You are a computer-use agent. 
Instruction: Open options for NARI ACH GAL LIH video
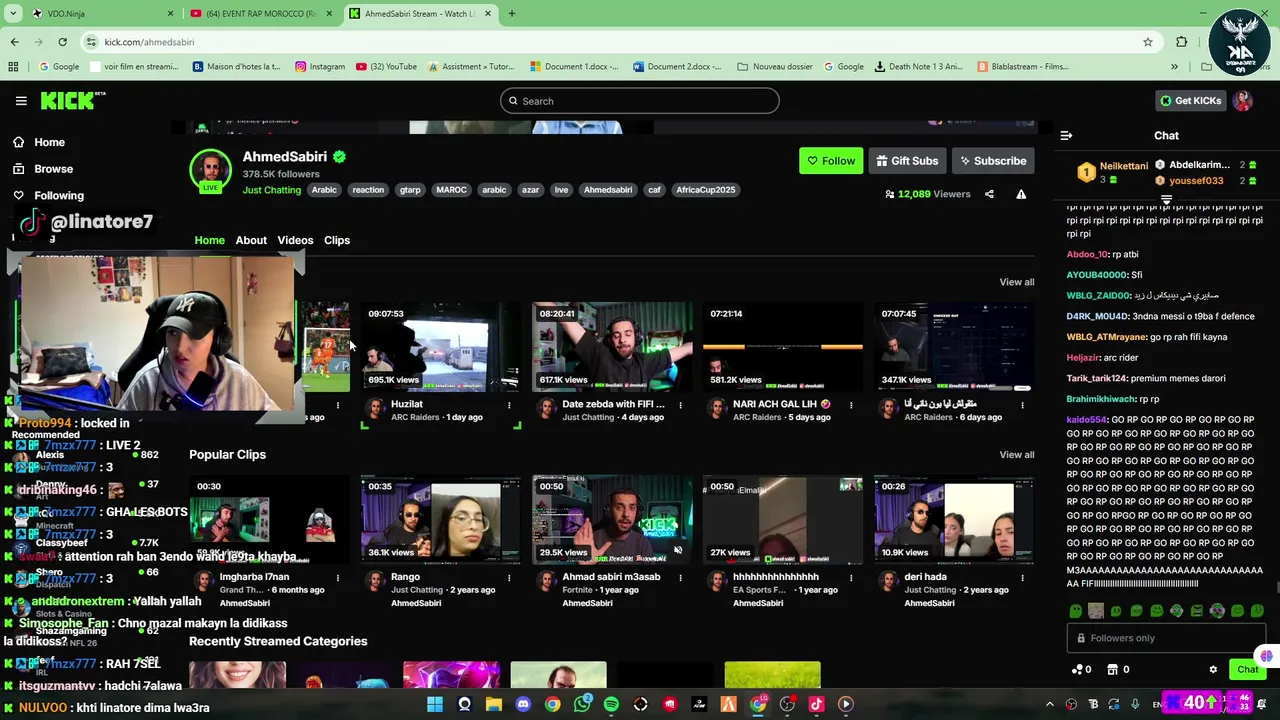851,405
